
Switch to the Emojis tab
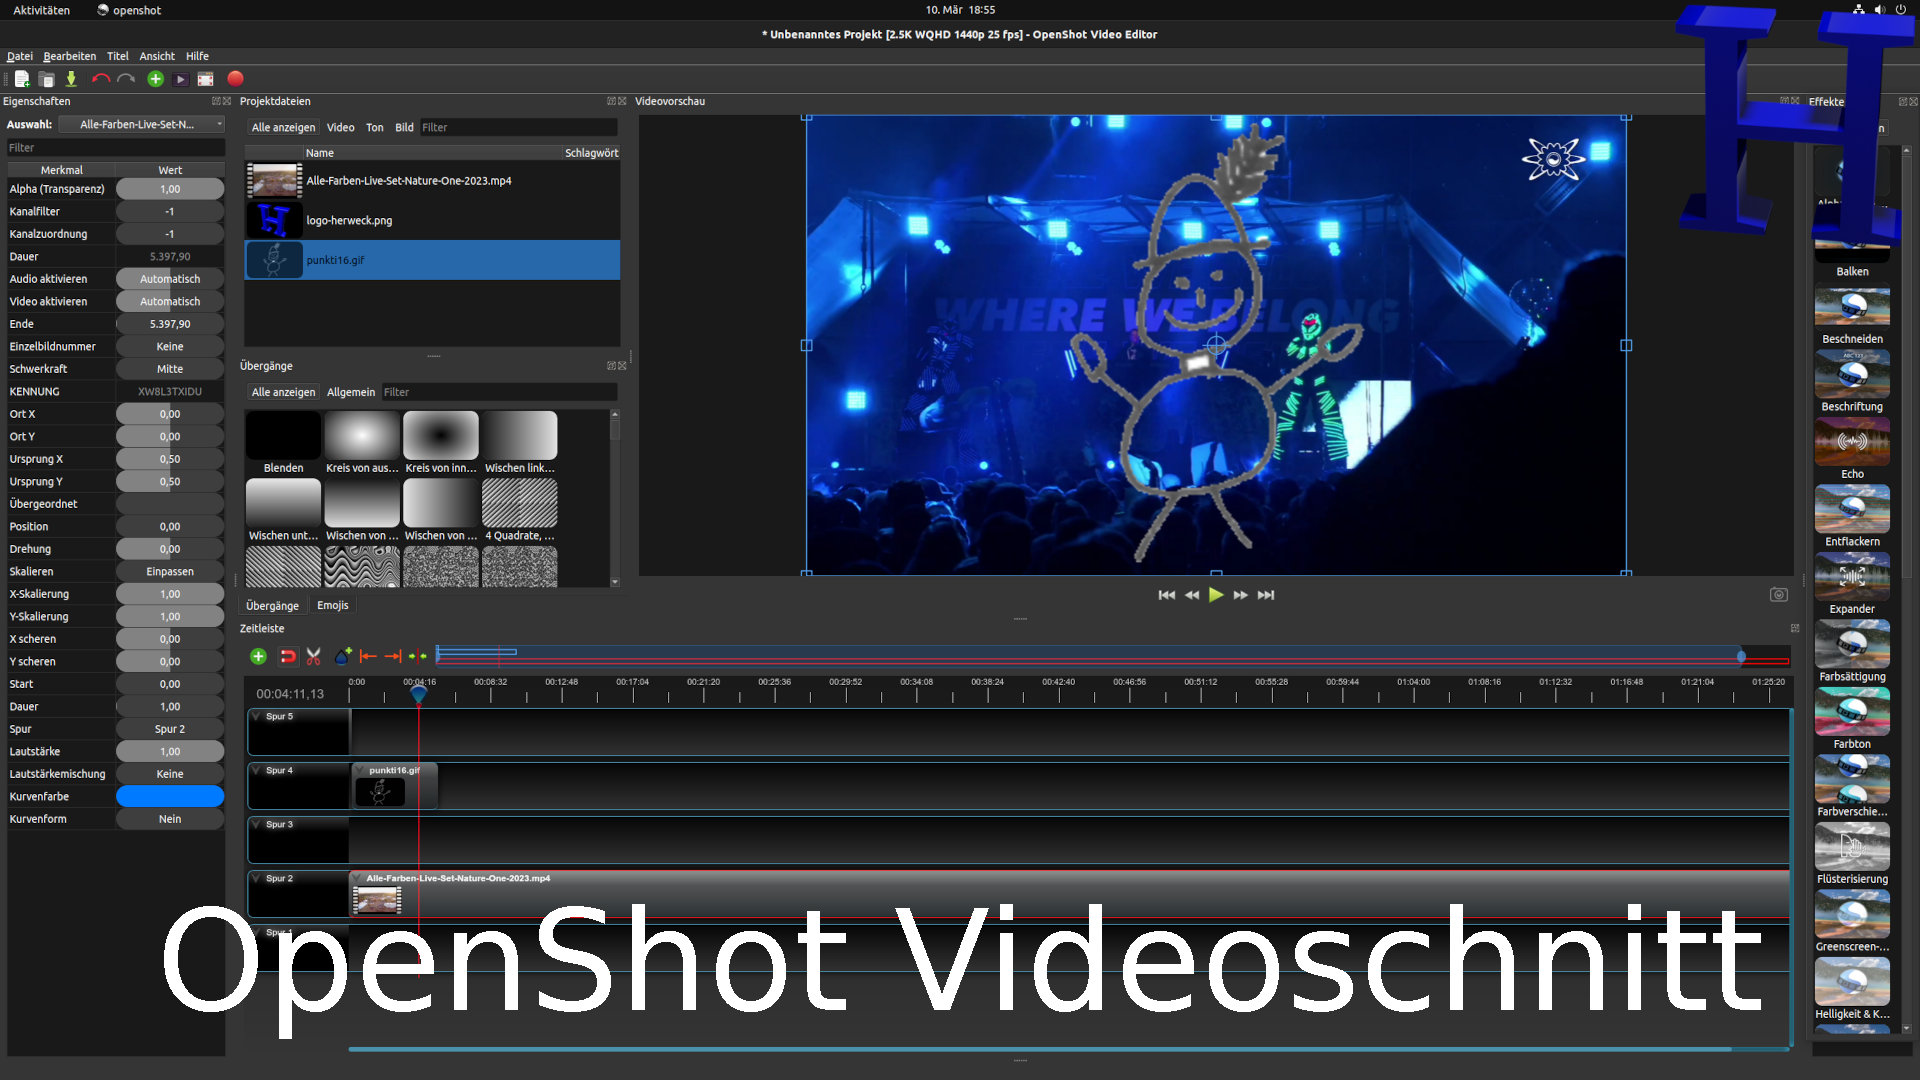332,605
